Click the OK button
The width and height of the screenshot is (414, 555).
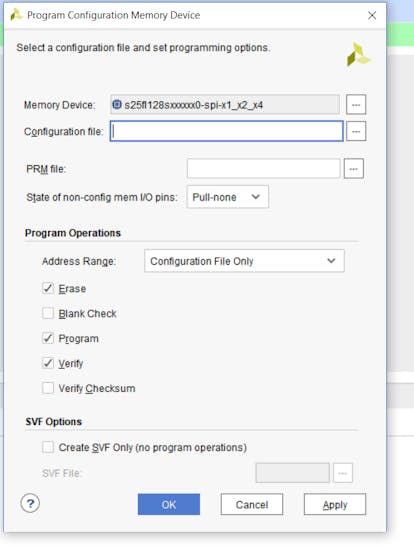point(169,504)
